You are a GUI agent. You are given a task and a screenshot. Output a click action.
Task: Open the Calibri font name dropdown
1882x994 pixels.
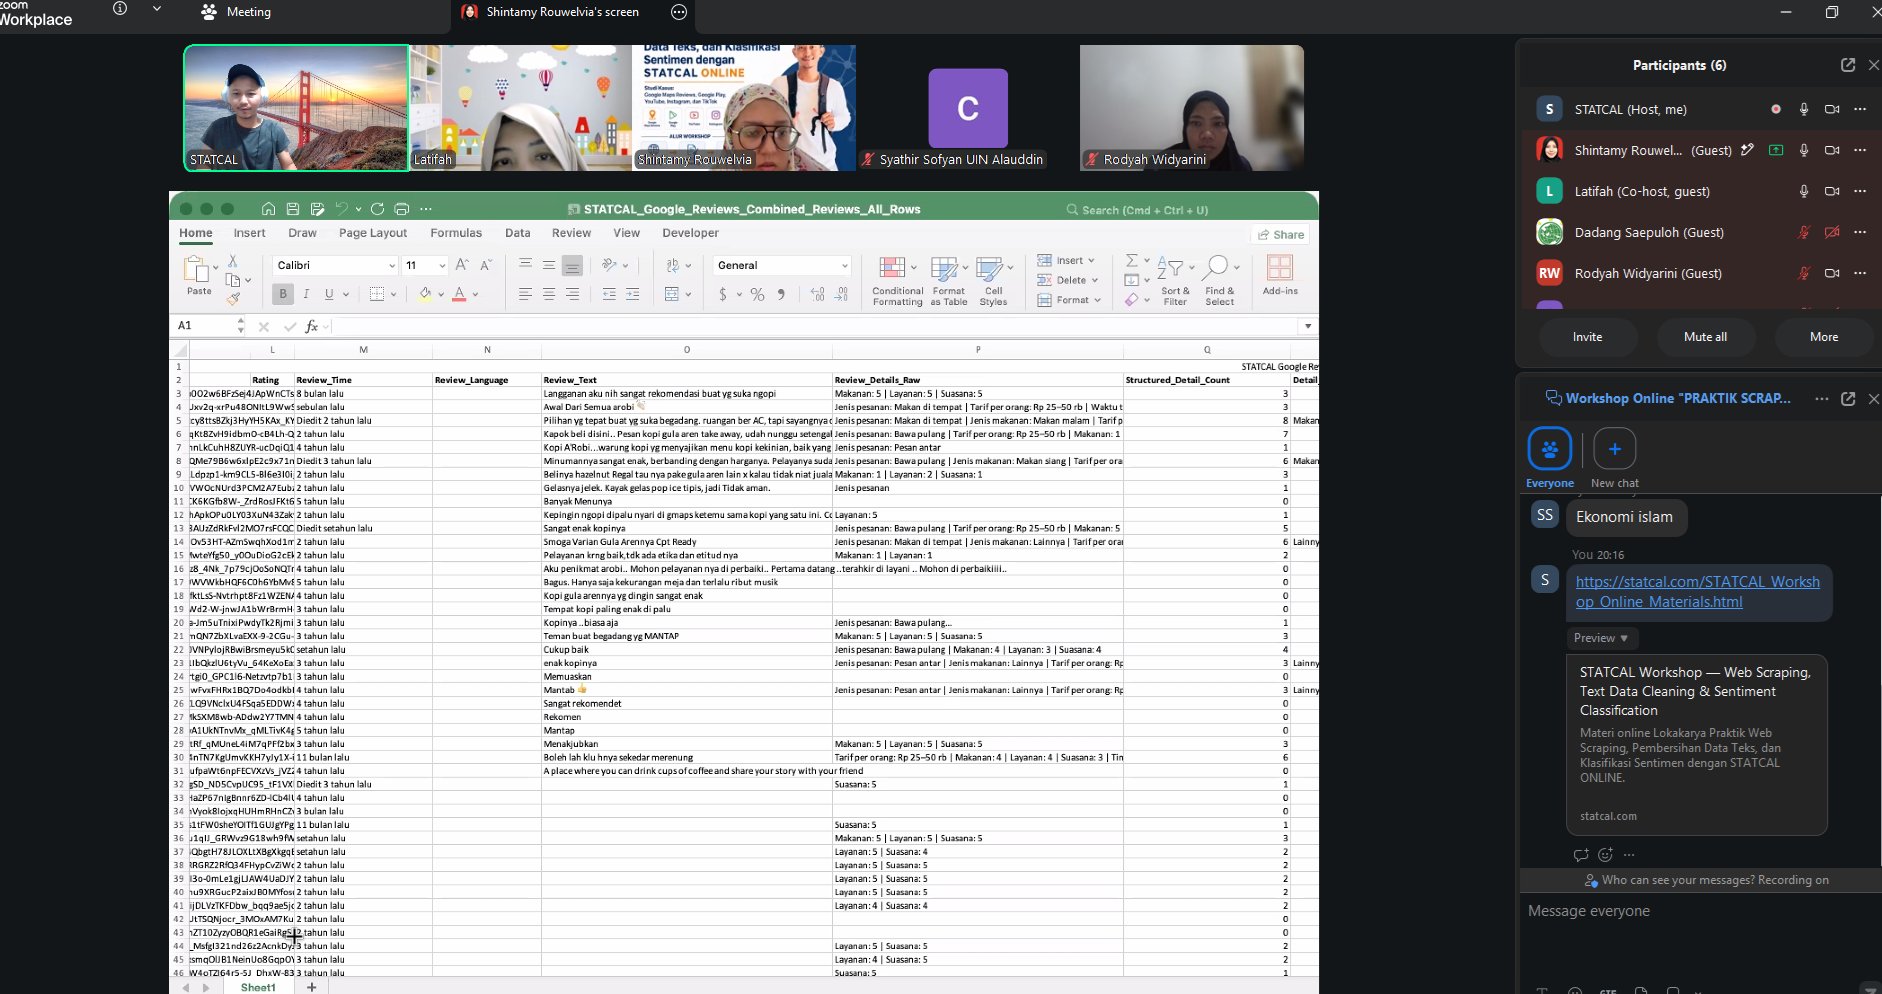click(x=392, y=265)
